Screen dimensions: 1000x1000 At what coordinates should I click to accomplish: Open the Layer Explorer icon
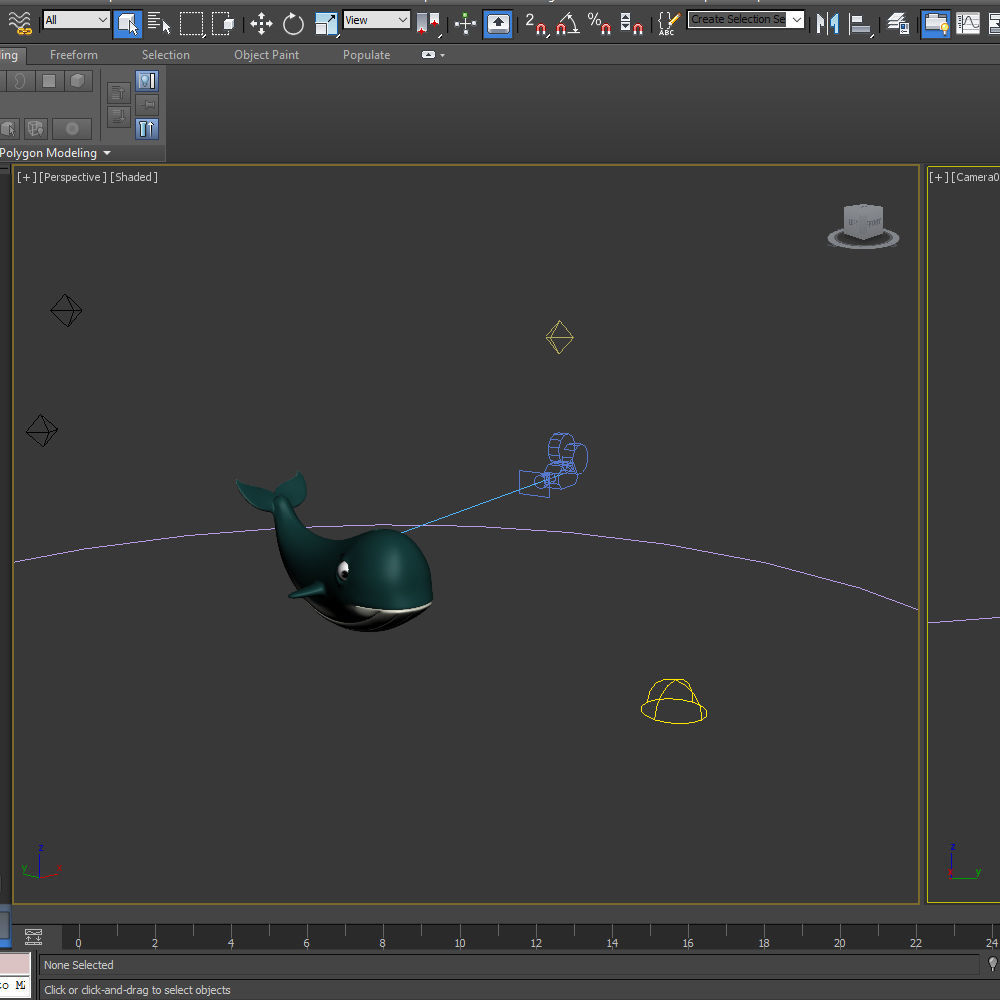(x=899, y=24)
